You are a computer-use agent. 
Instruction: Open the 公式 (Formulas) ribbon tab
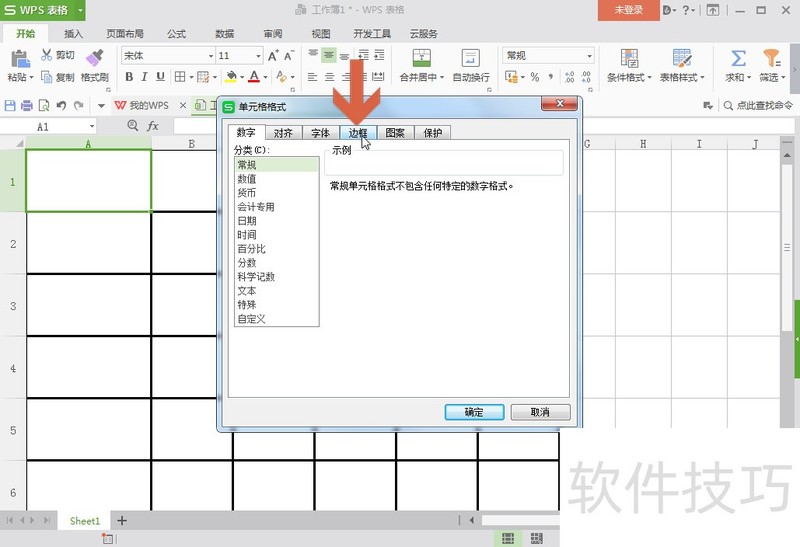tap(177, 34)
